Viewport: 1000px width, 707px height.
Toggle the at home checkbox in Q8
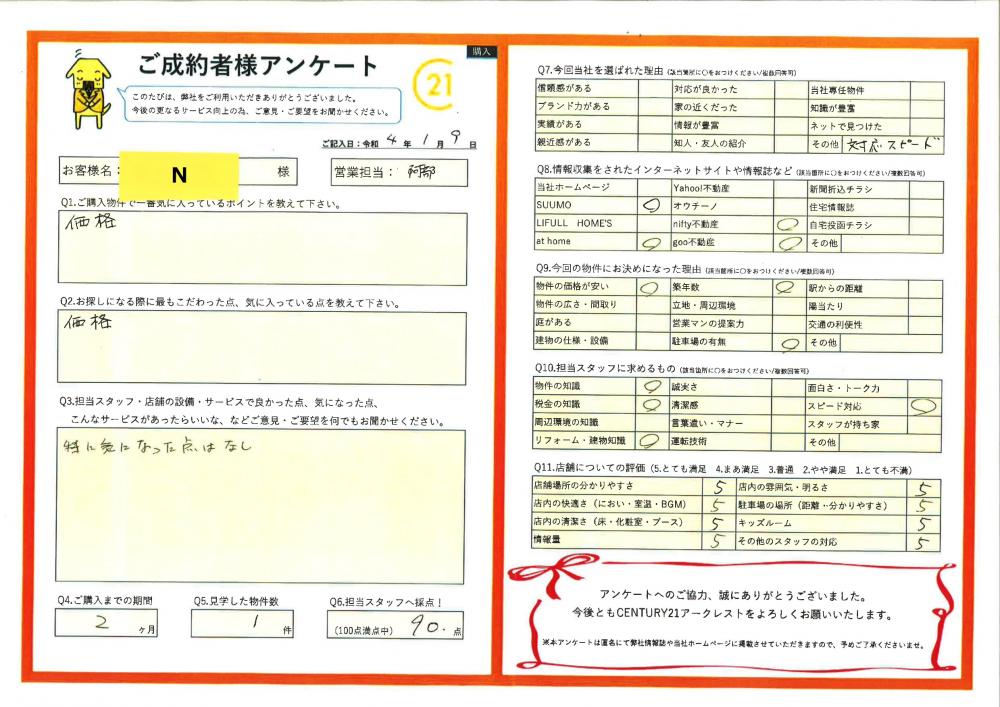tap(653, 242)
